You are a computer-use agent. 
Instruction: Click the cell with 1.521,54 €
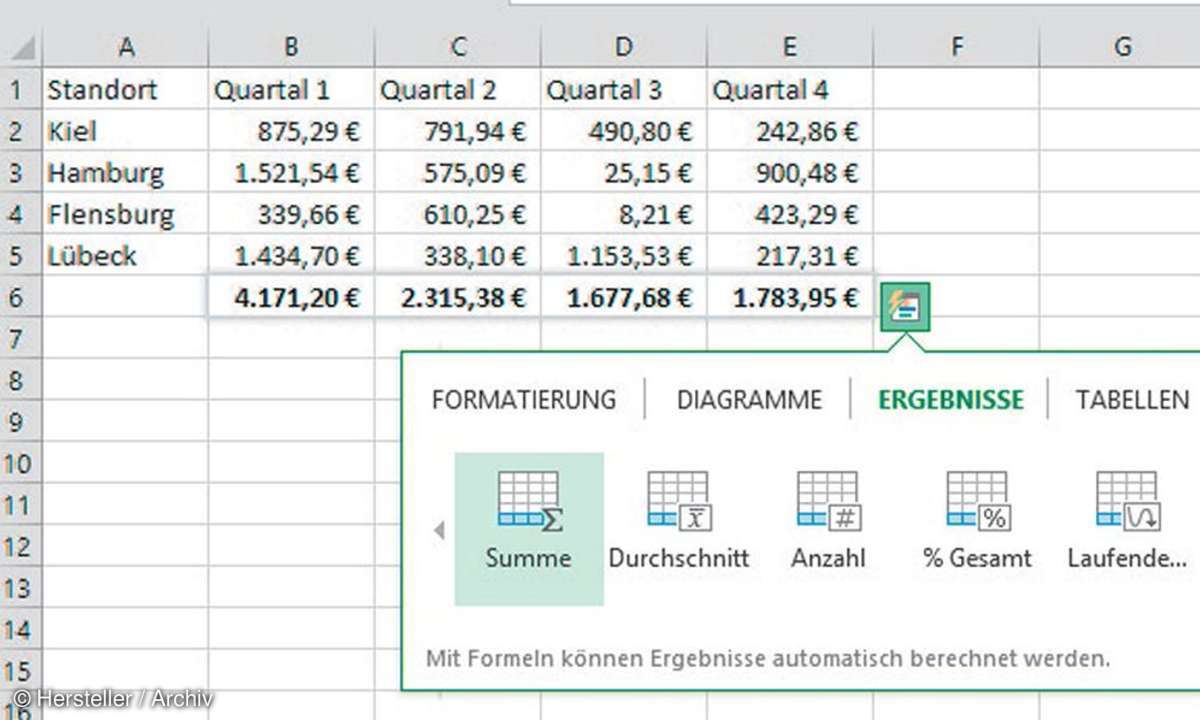click(x=291, y=172)
